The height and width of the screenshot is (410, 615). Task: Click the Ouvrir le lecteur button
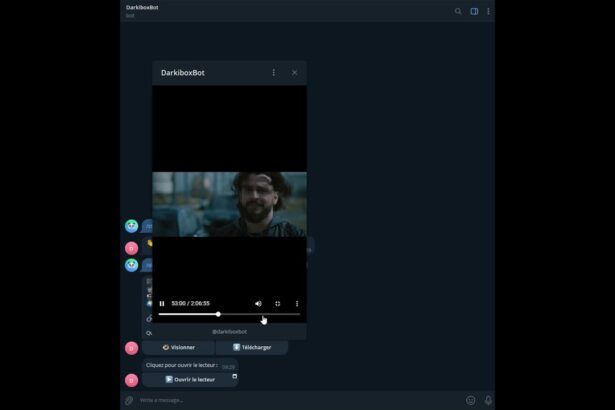[190, 380]
